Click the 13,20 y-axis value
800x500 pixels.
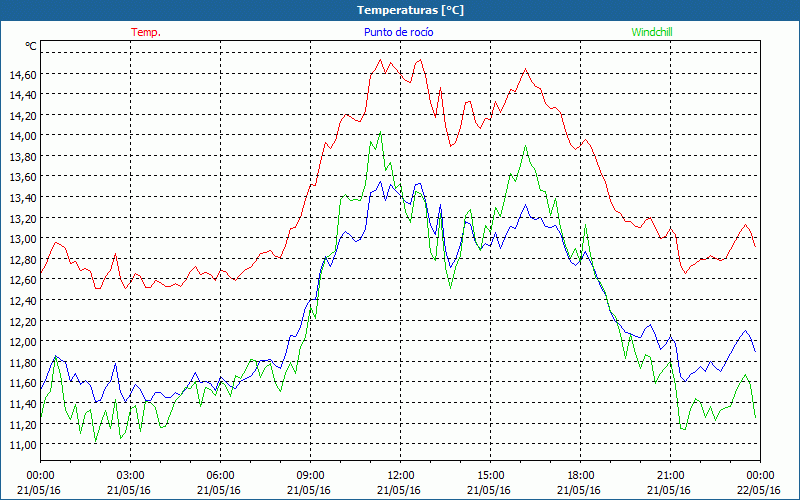pyautogui.click(x=23, y=218)
